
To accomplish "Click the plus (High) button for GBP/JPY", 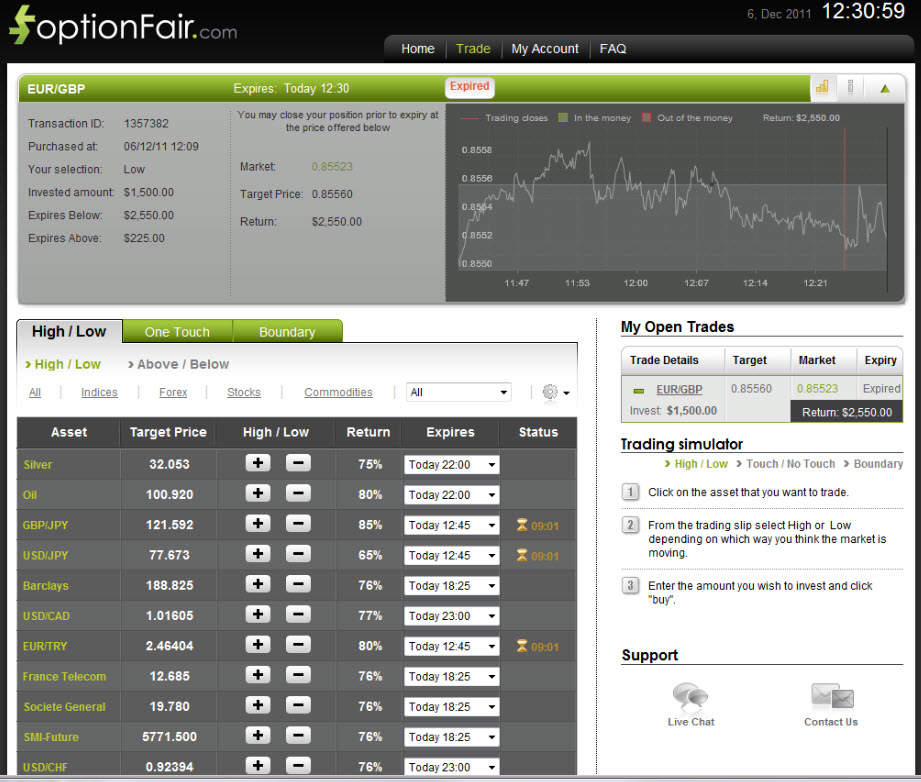I will click(258, 524).
